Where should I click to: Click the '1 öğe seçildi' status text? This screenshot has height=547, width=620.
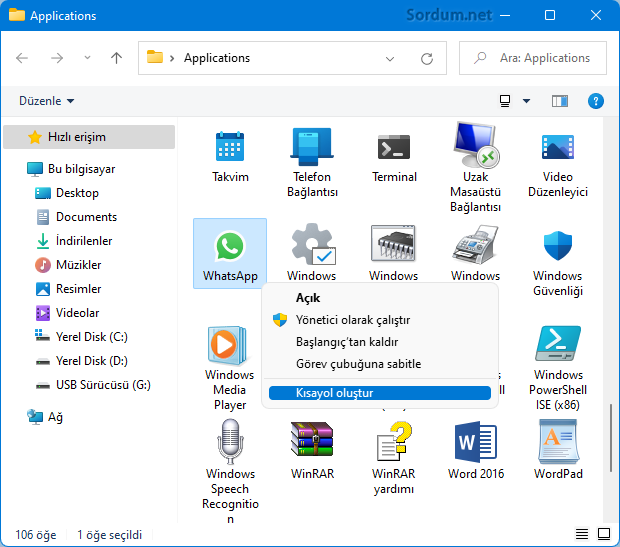110,535
